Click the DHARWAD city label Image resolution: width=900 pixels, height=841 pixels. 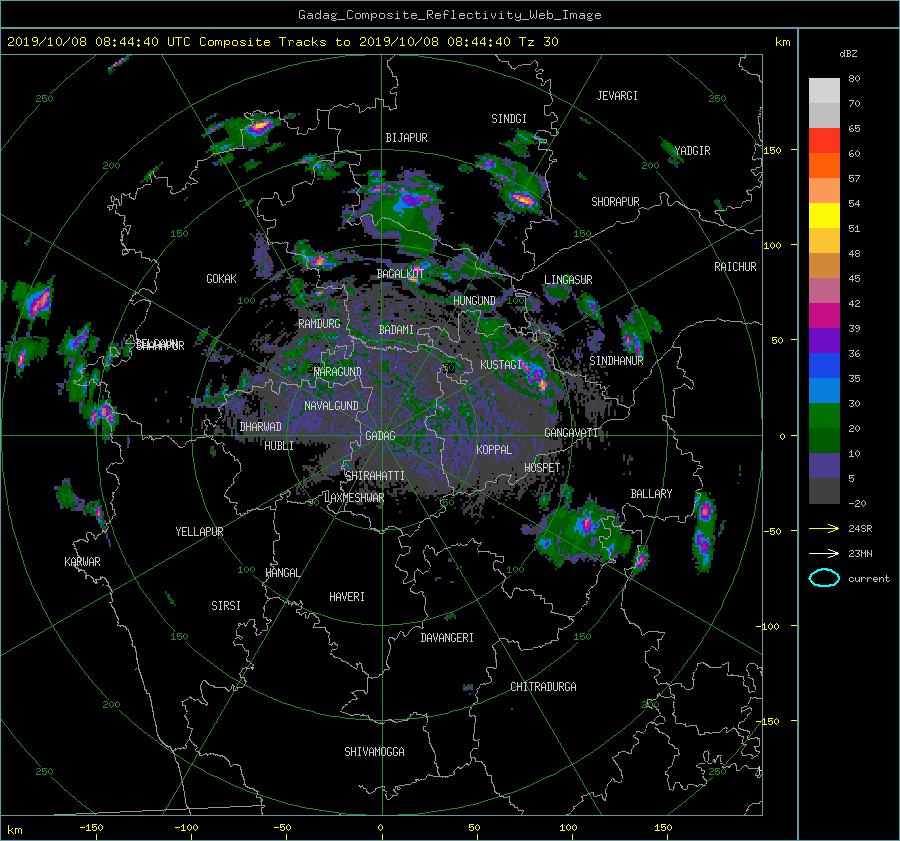[260, 427]
